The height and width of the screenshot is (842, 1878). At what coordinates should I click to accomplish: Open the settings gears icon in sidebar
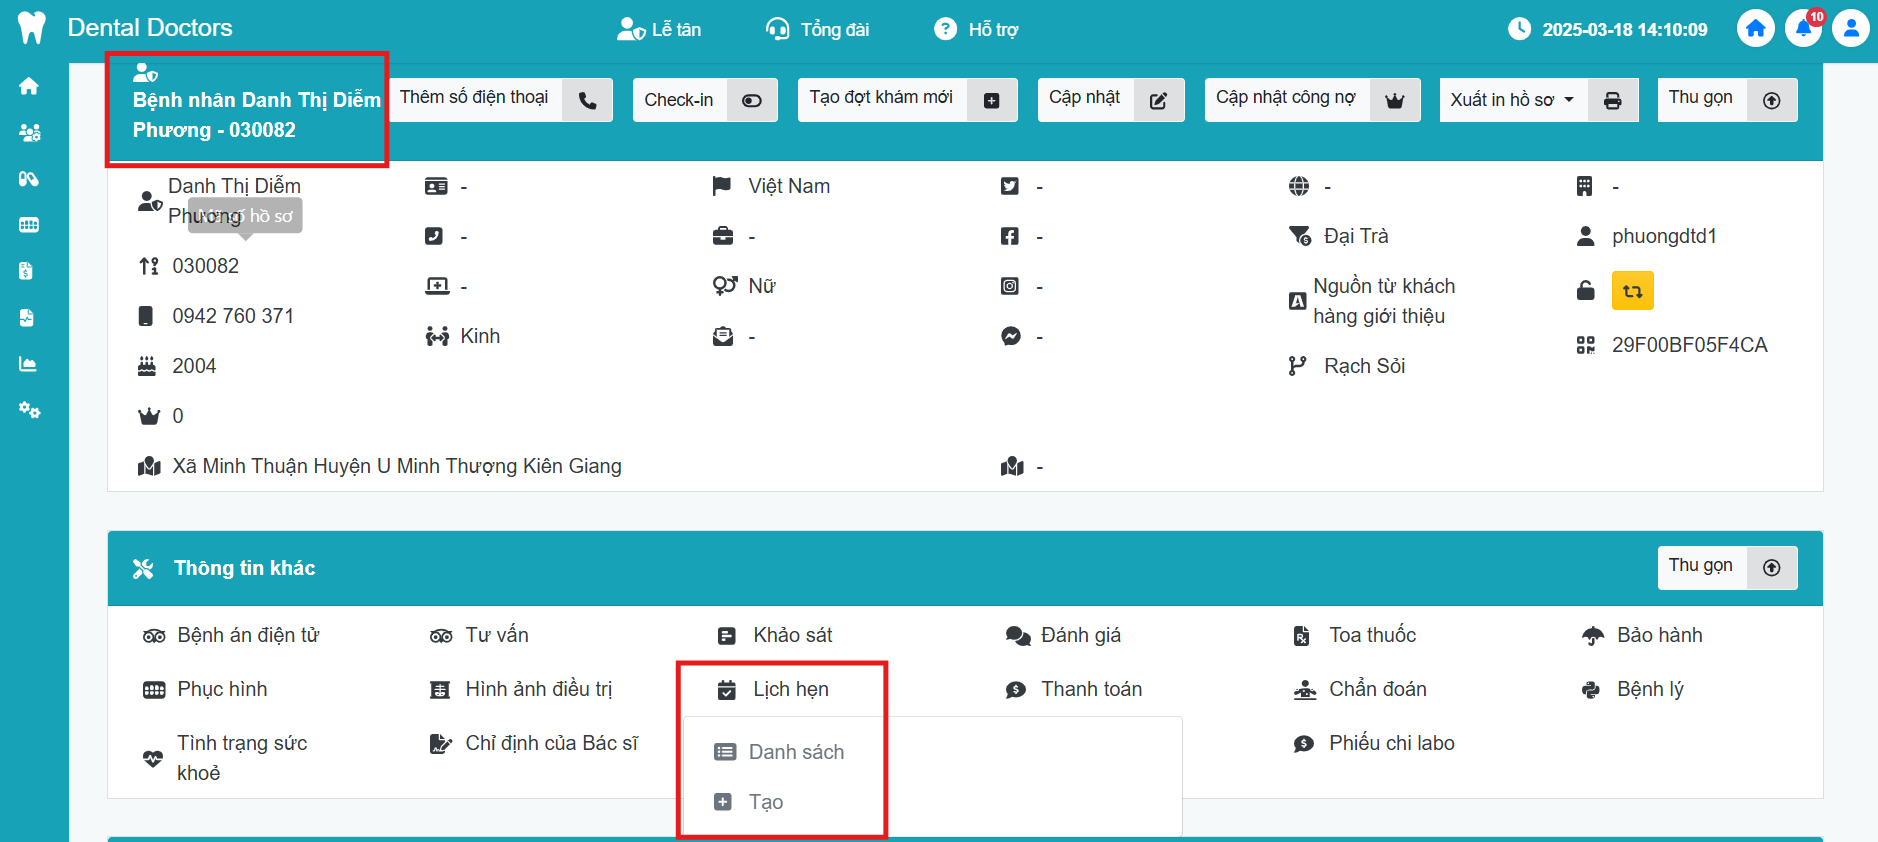(29, 410)
